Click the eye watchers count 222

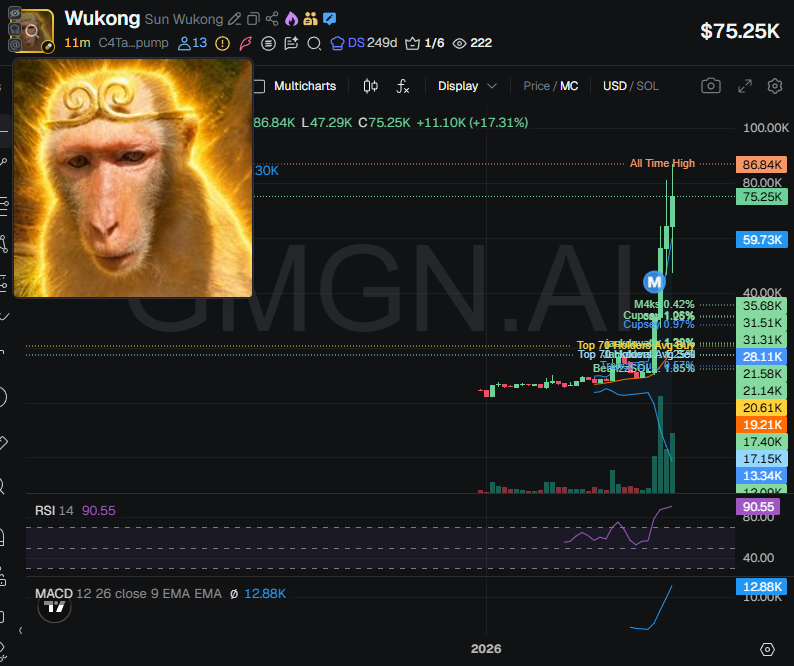click(x=472, y=43)
